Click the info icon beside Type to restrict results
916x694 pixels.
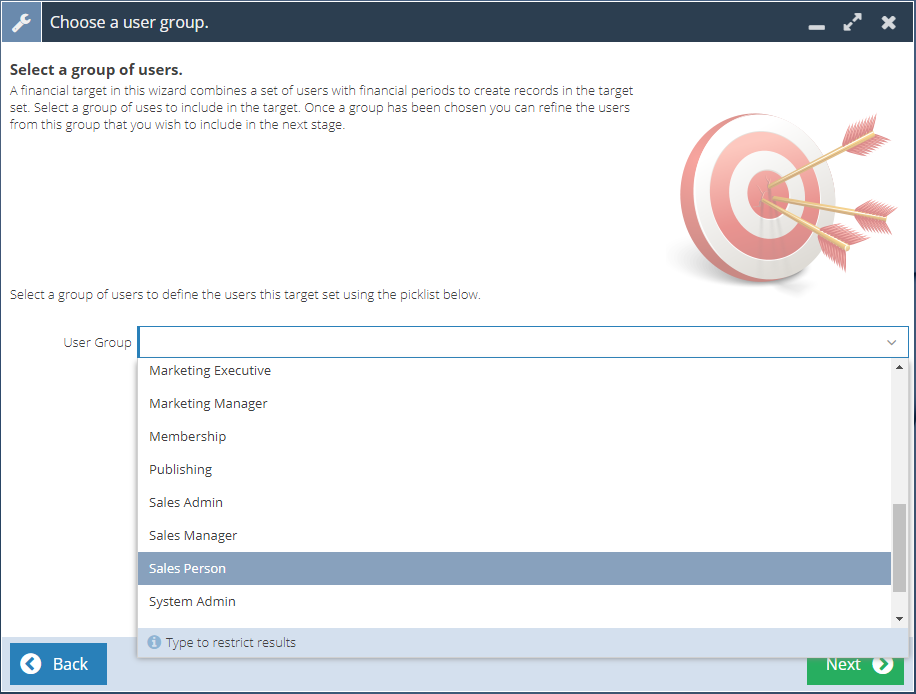pos(154,642)
